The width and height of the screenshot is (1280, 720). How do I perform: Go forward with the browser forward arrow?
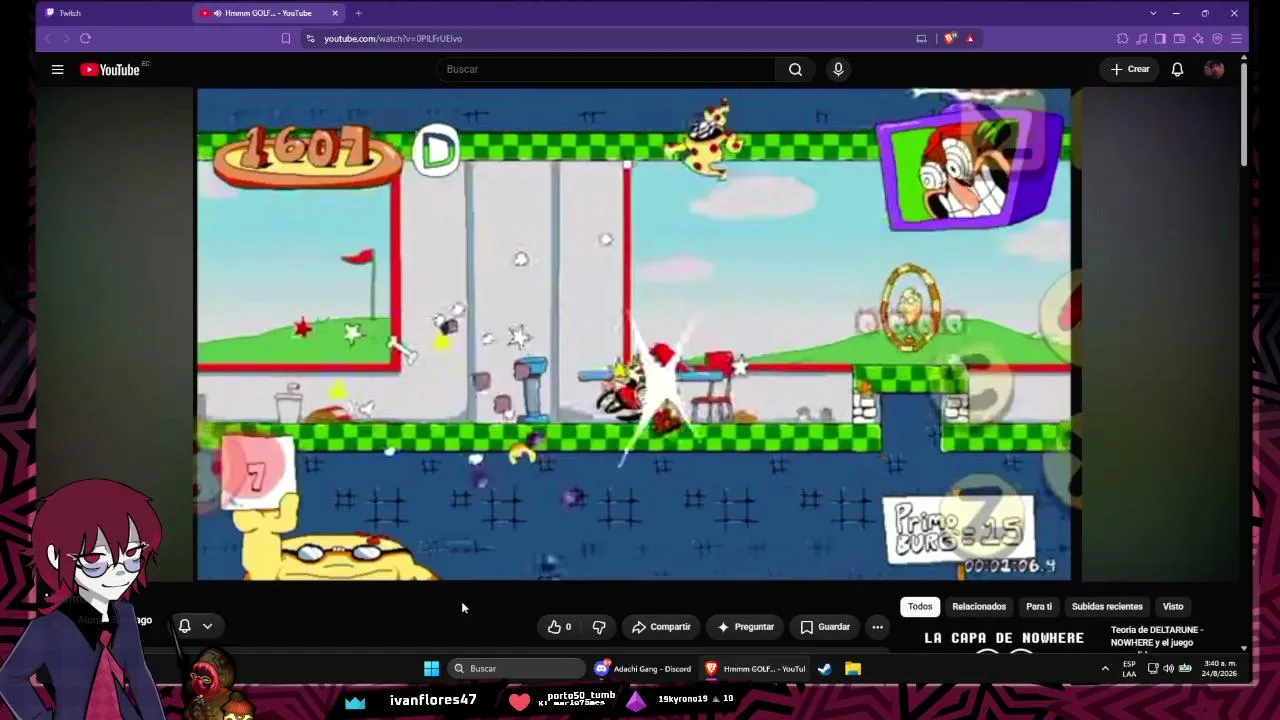click(66, 38)
